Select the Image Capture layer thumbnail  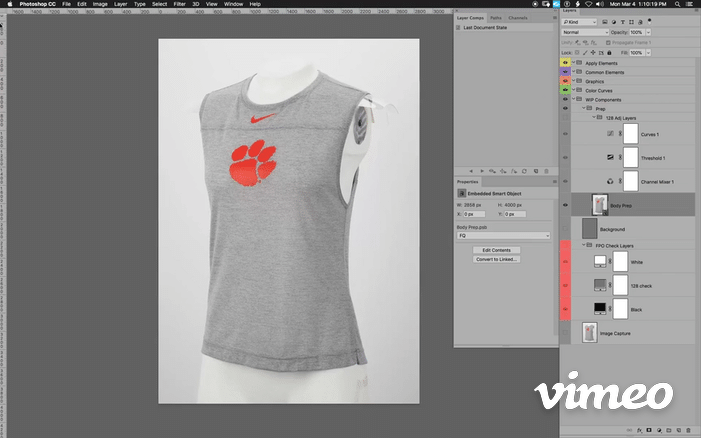(x=590, y=333)
